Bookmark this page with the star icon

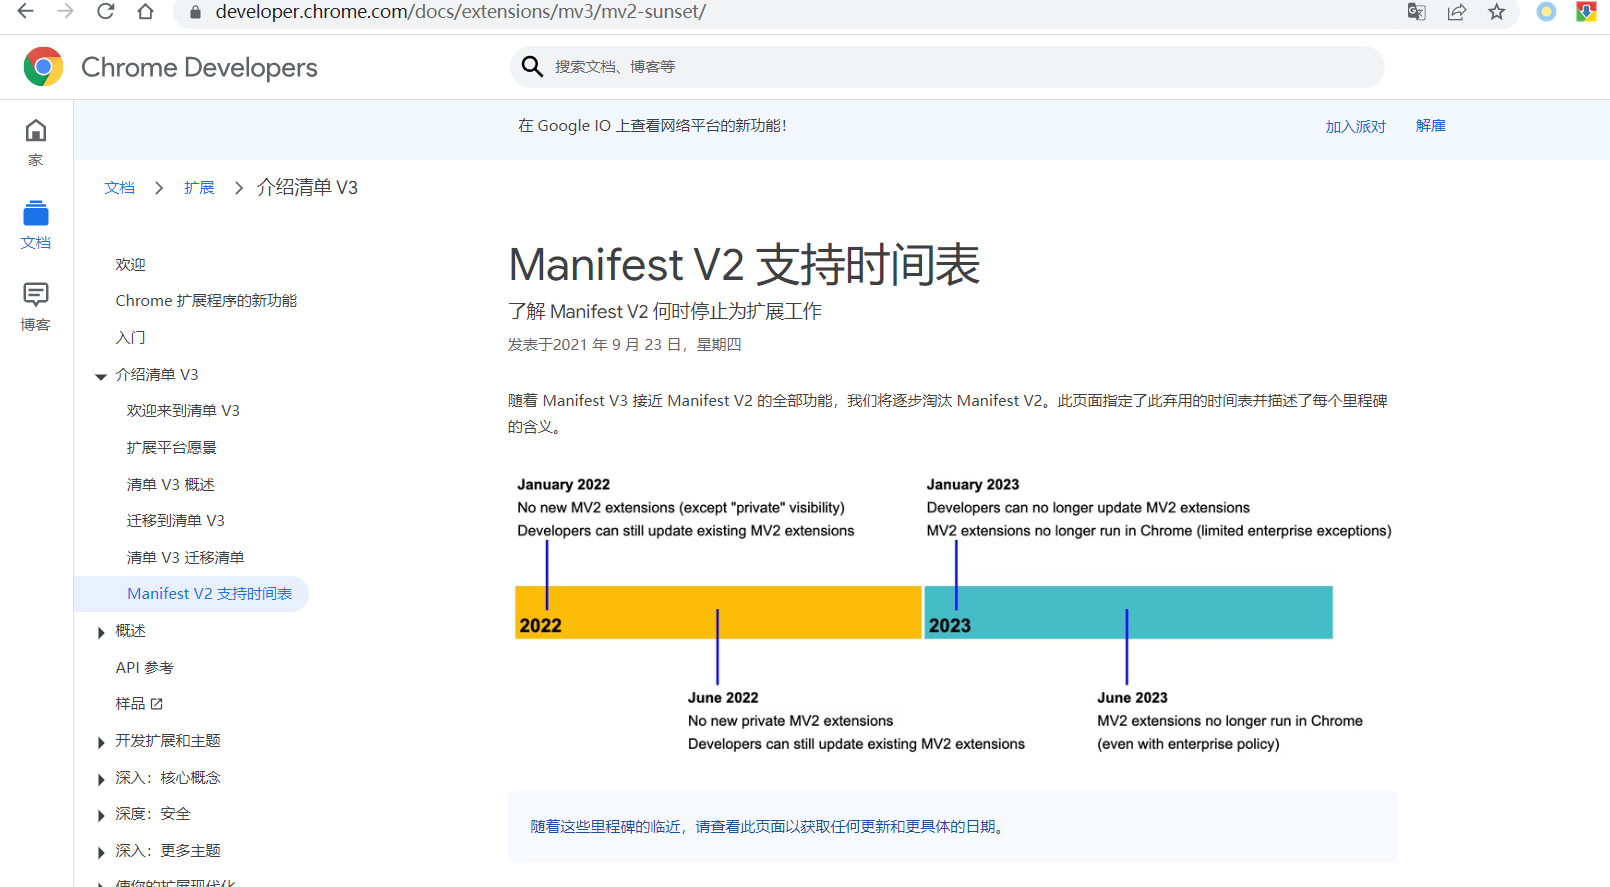coord(1497,12)
